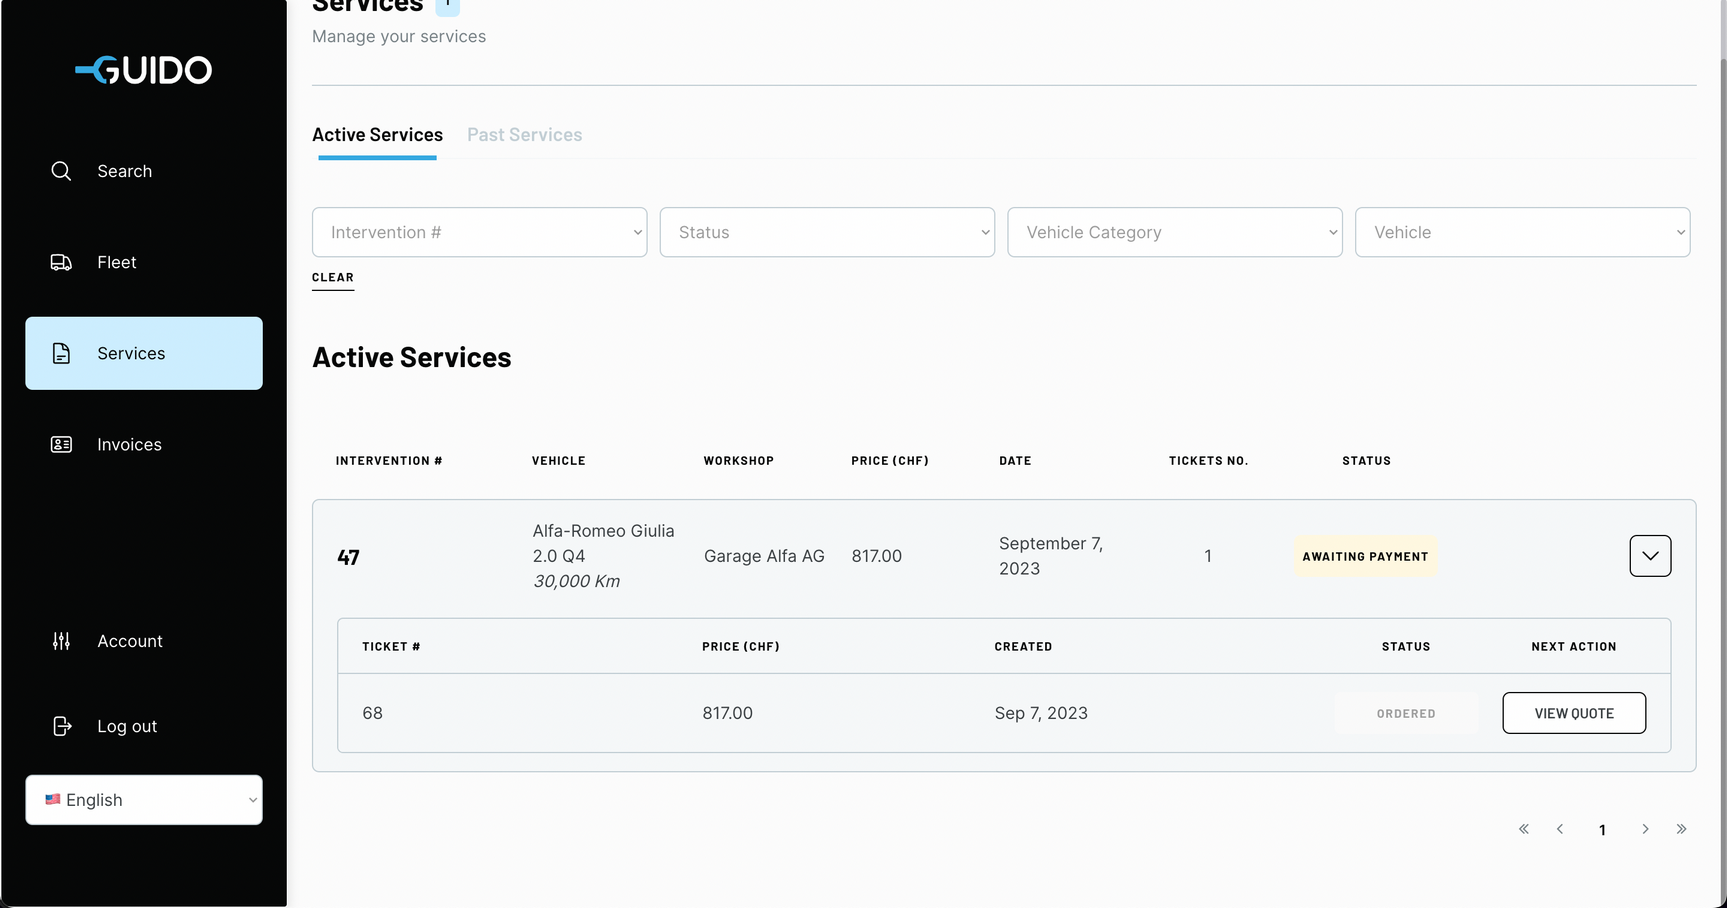Click the CREATED column header

tap(1023, 647)
